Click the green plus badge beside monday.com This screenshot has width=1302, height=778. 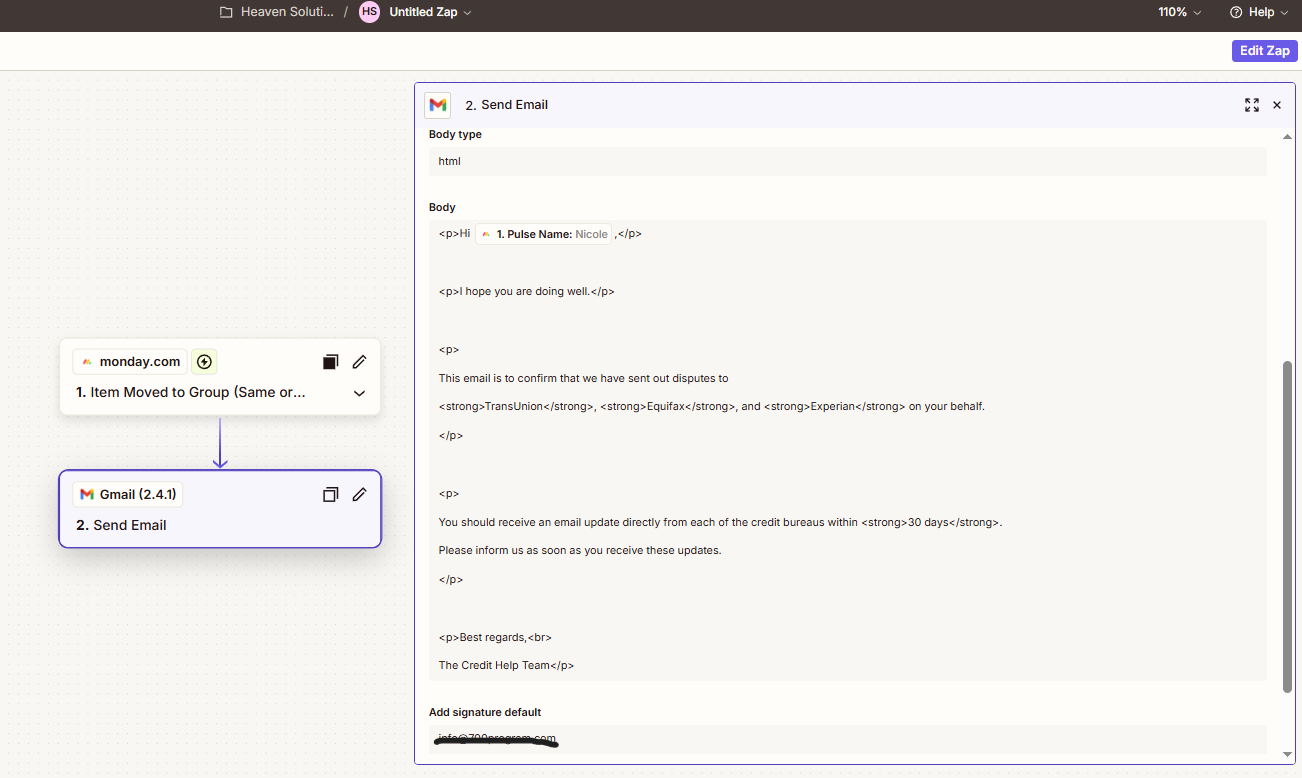pos(204,362)
